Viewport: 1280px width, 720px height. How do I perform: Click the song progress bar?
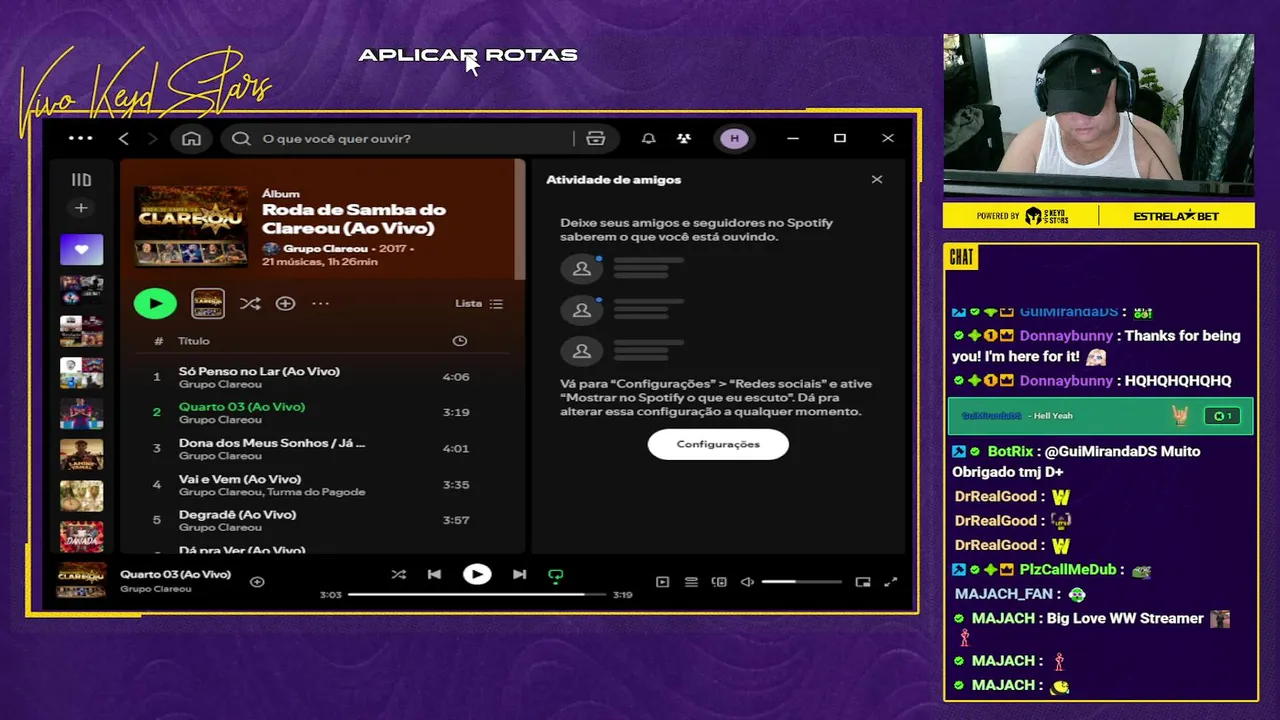click(x=477, y=594)
